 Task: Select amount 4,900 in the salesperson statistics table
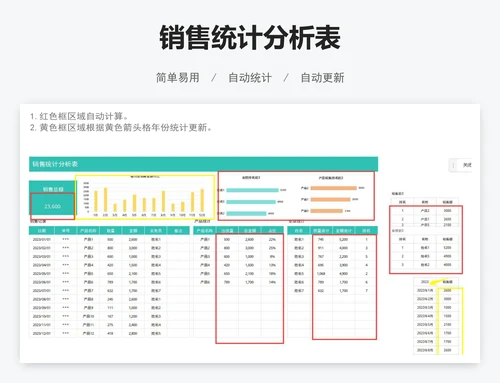coord(344,273)
